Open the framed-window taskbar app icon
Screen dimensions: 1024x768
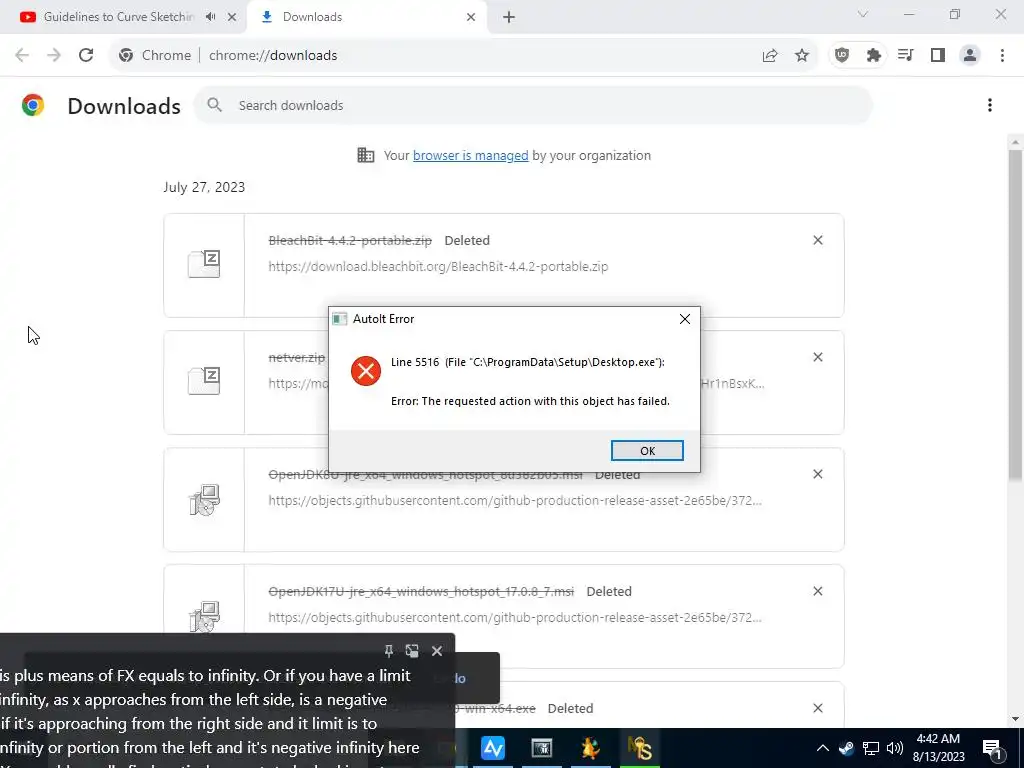pos(541,748)
